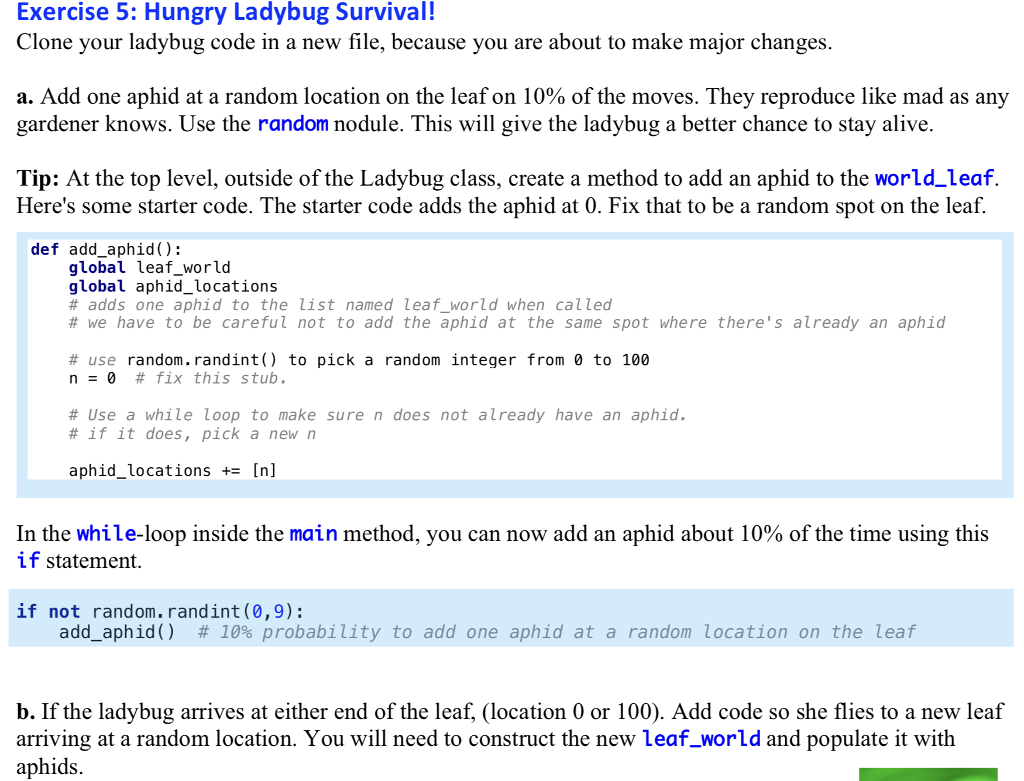Viewport: 1024px width, 781px height.
Task: Select the global aphid_locations declaration
Action: (x=134, y=286)
